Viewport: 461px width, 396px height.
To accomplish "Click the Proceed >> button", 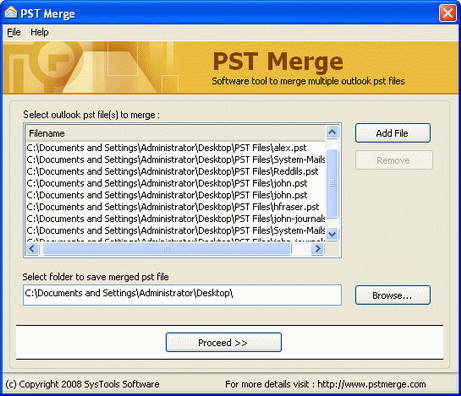I will pyautogui.click(x=223, y=342).
